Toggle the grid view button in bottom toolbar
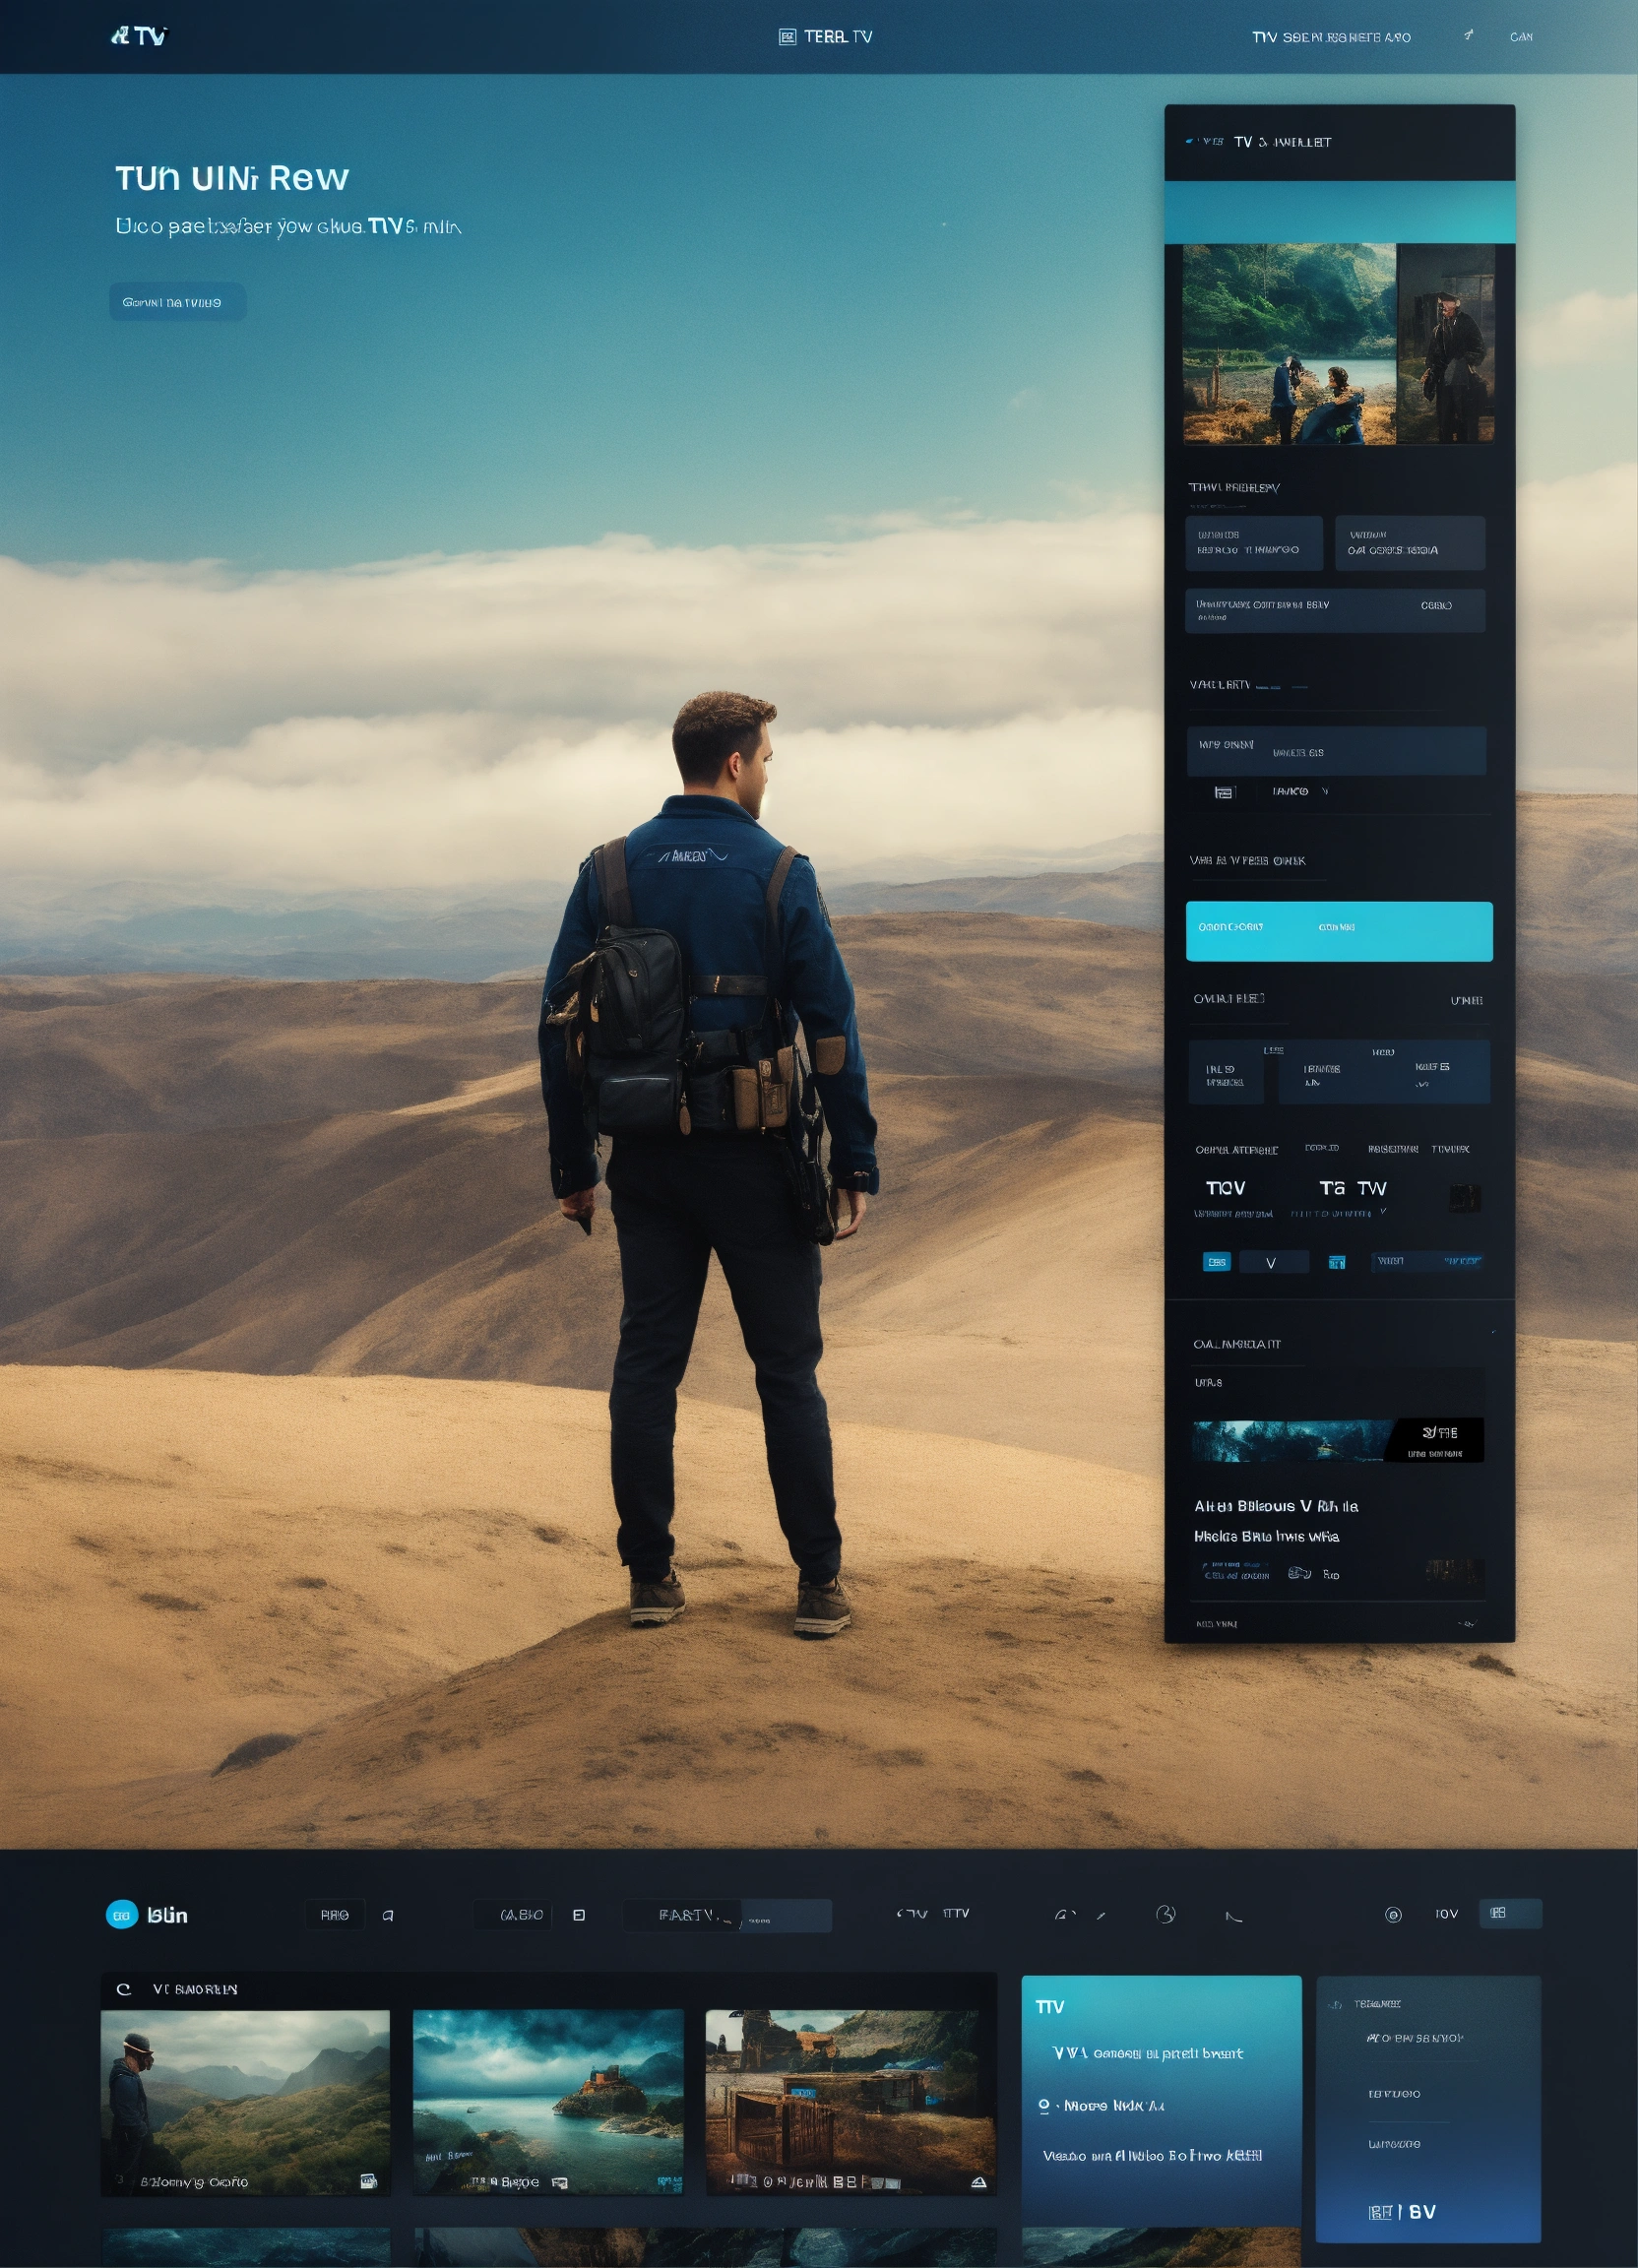The width and height of the screenshot is (1638, 2268). (1509, 1913)
